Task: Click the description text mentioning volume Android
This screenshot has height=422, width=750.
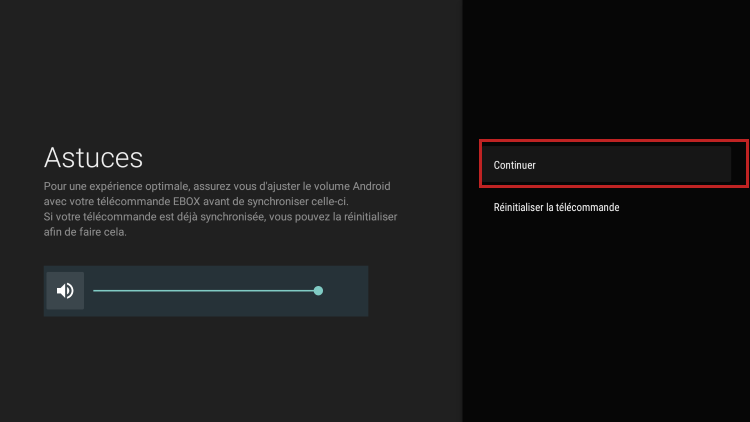Action: (x=217, y=186)
